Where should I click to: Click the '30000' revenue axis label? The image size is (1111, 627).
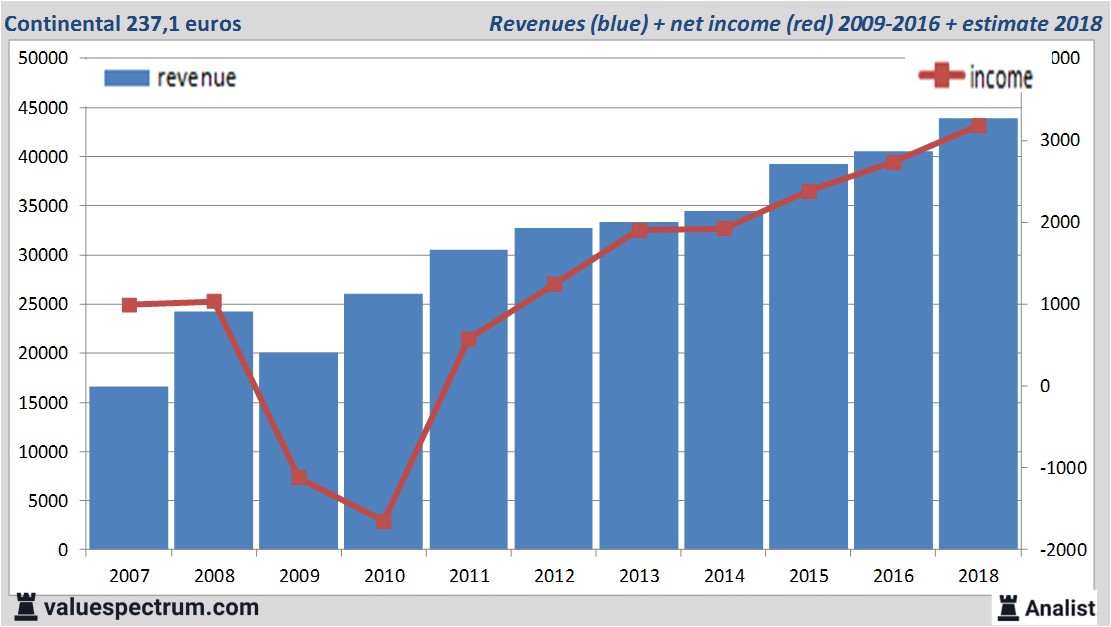click(x=43, y=255)
